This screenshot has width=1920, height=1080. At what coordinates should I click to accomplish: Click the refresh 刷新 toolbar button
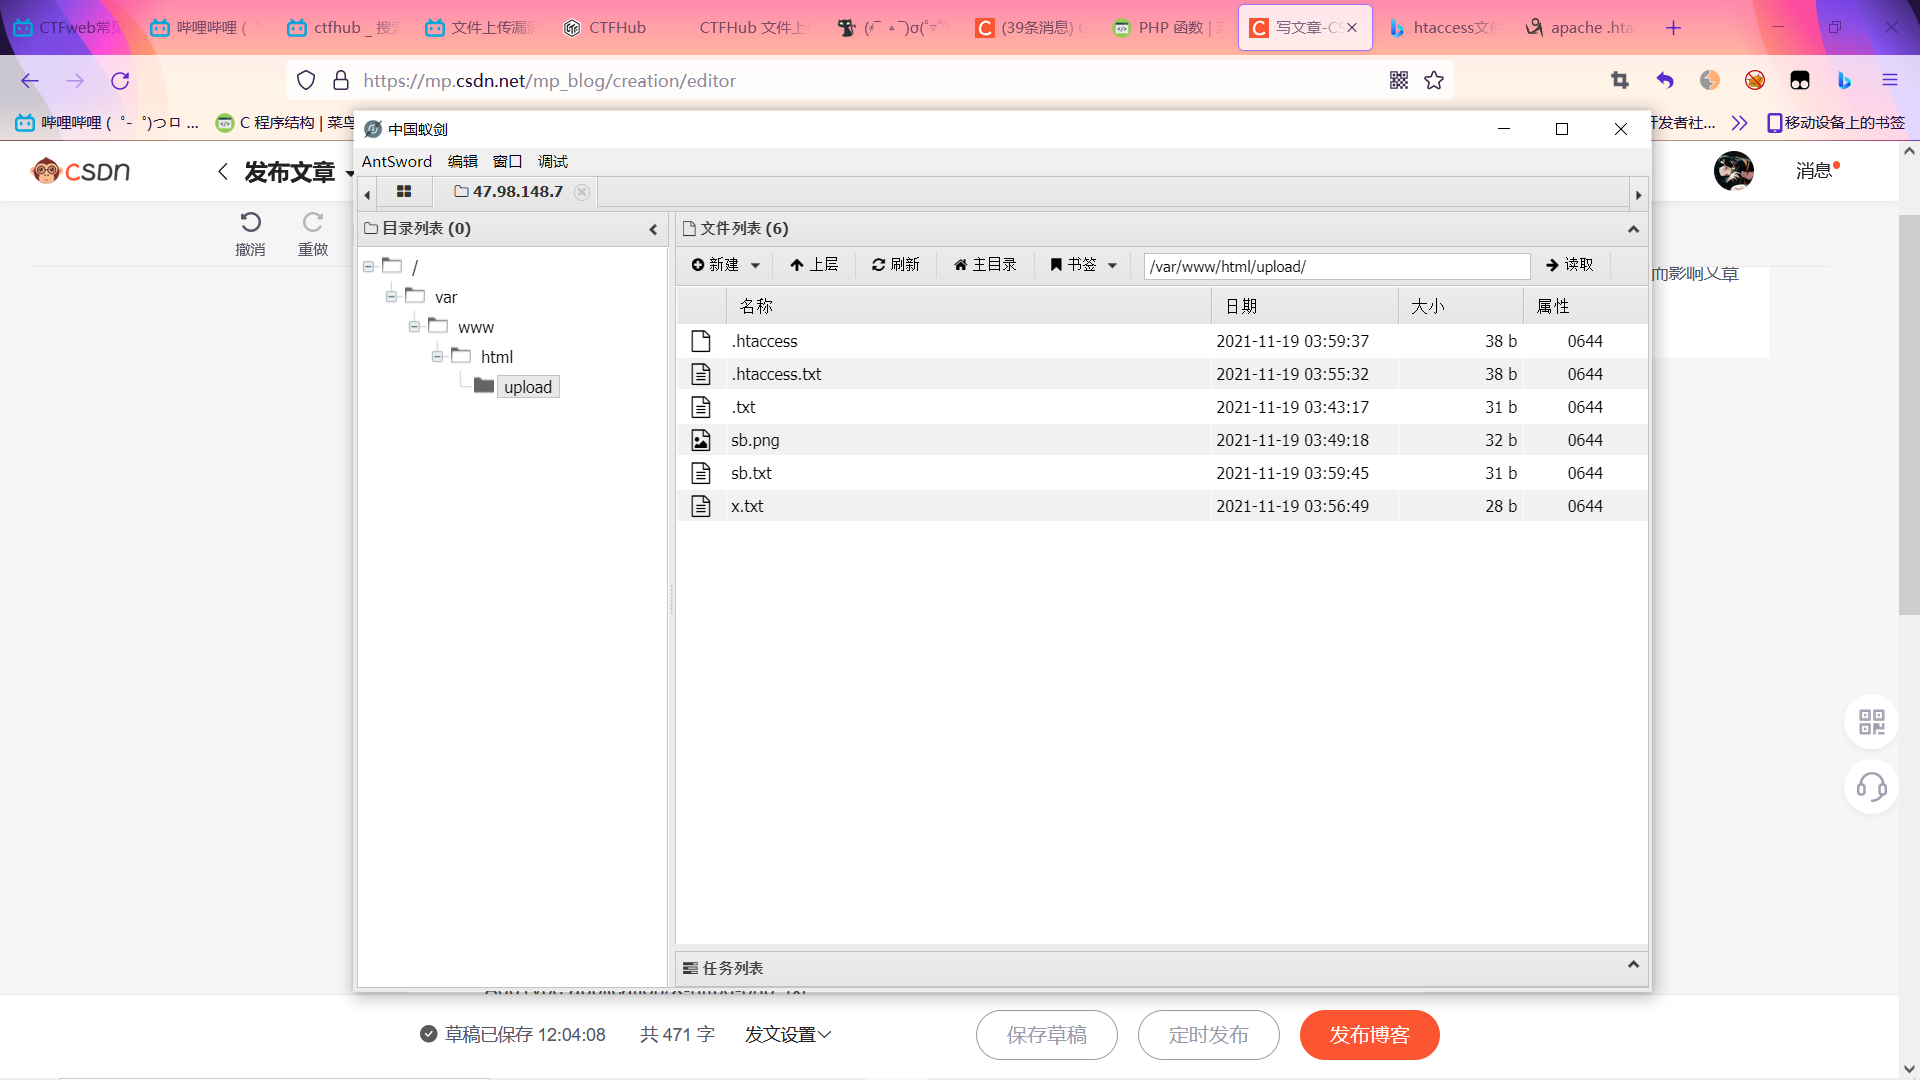895,265
